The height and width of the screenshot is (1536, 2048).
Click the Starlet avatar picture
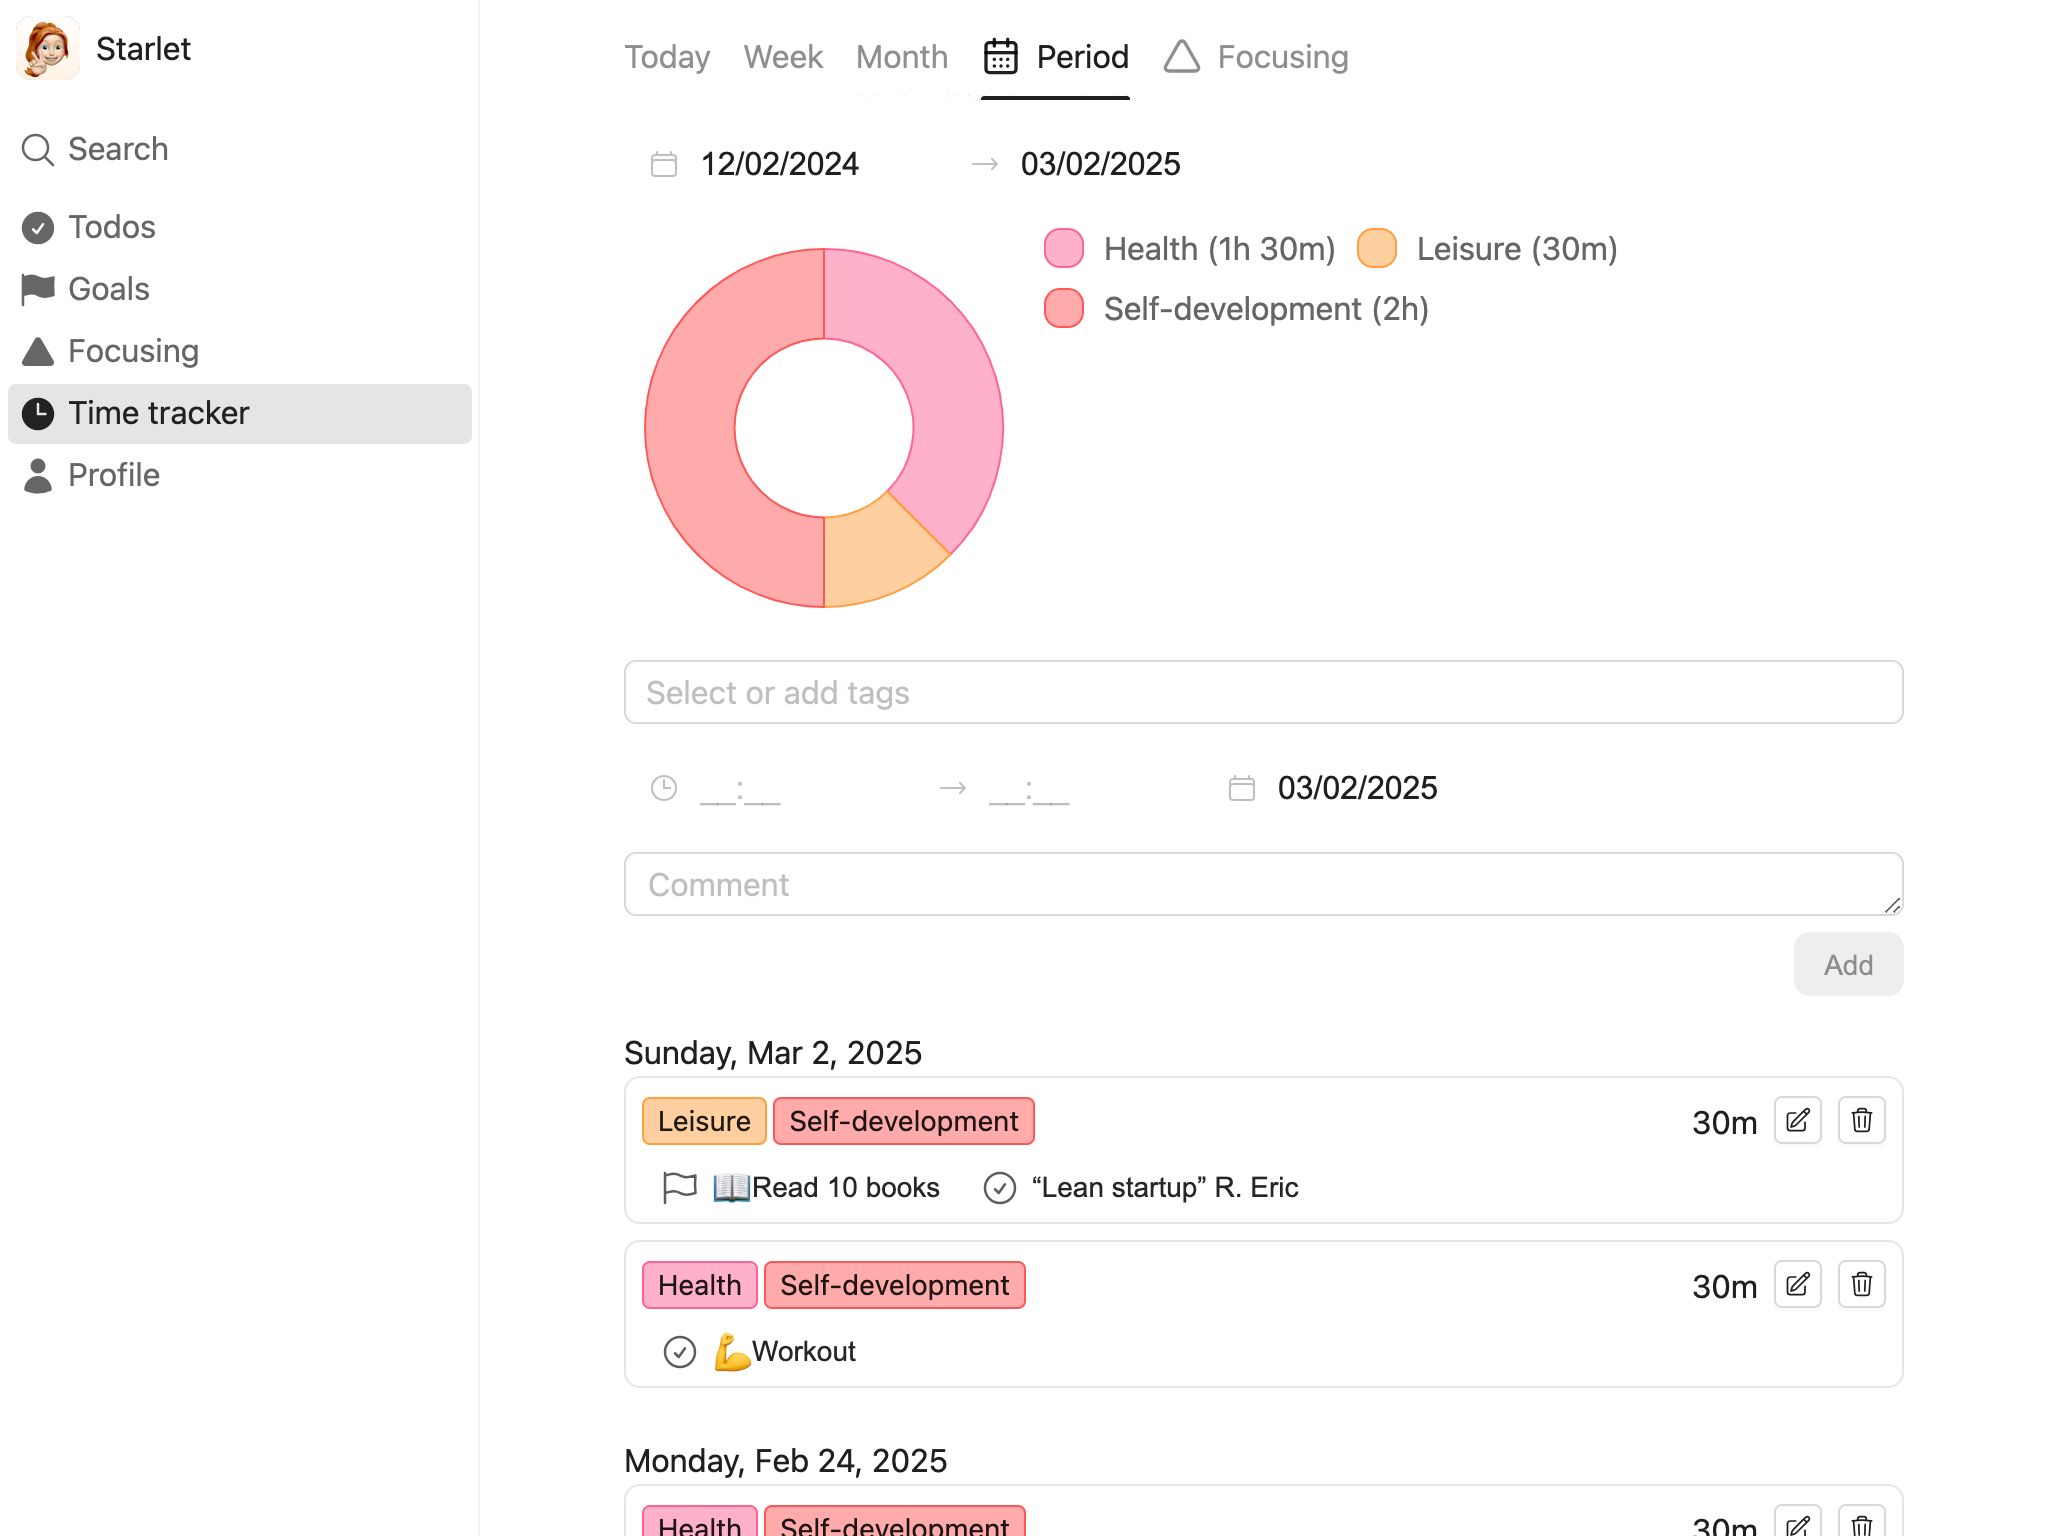[x=48, y=48]
